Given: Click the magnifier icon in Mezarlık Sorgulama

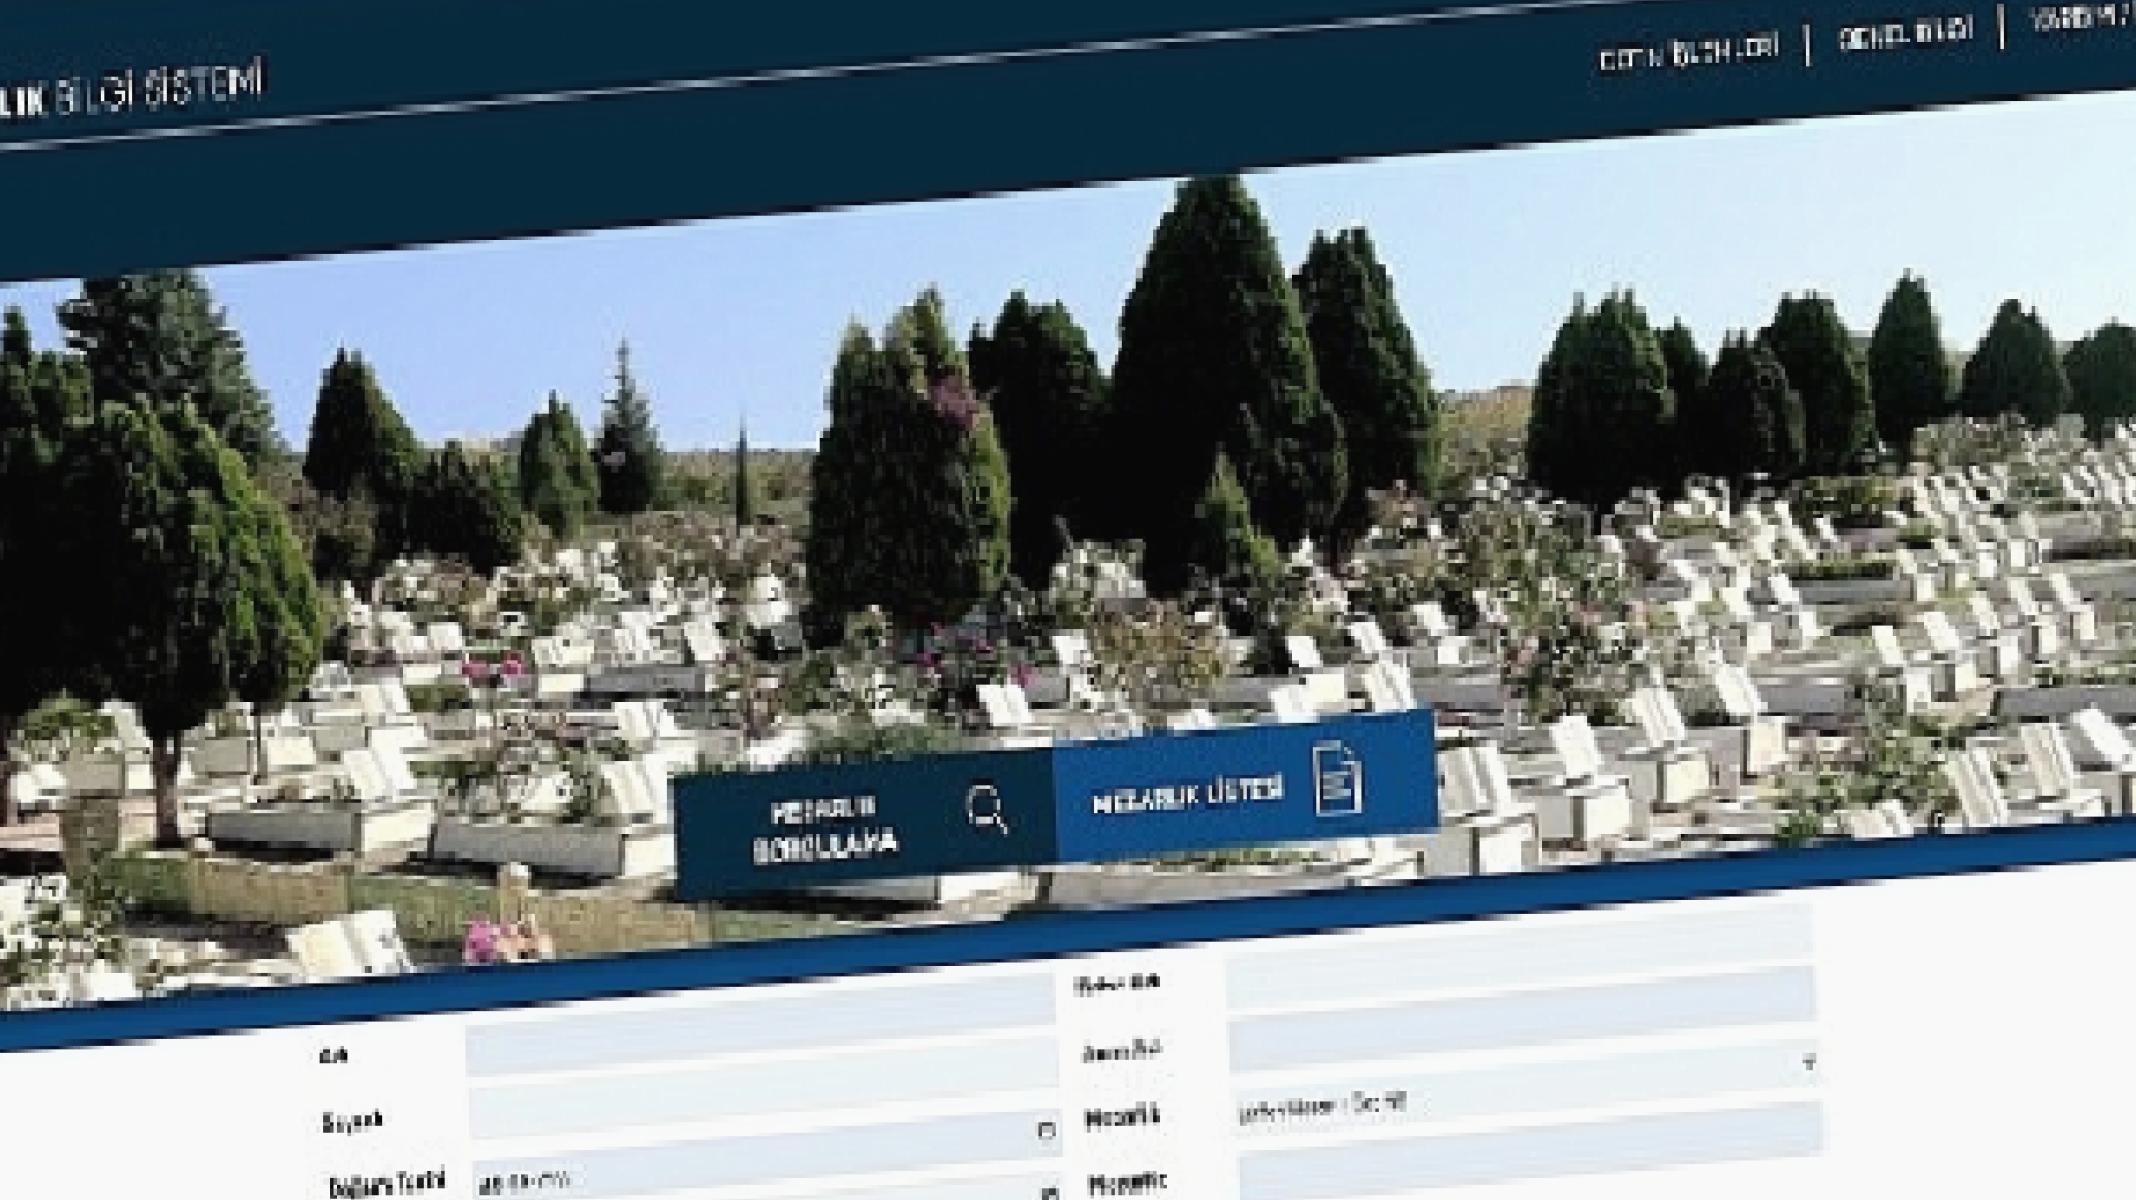Looking at the screenshot, I should [x=987, y=808].
